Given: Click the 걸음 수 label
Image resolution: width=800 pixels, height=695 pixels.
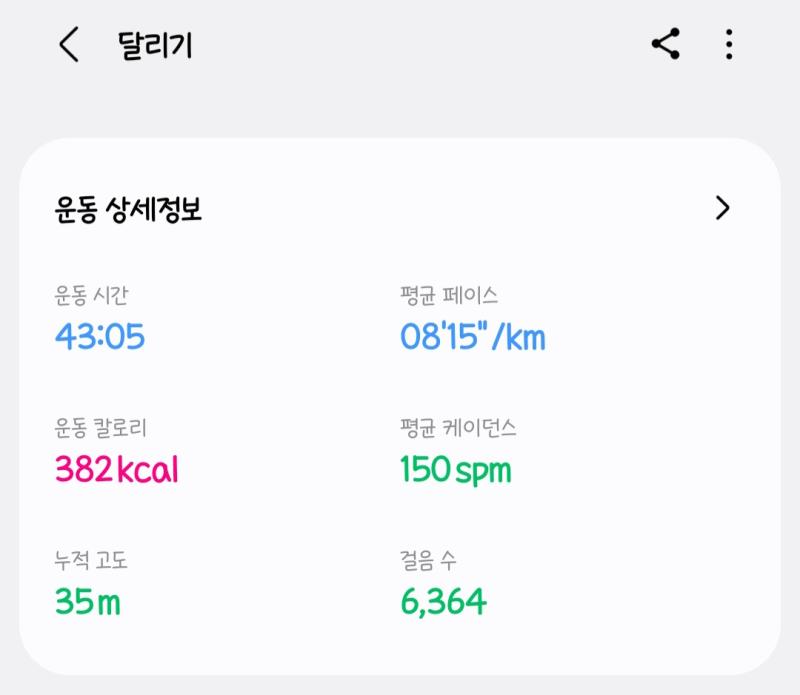Looking at the screenshot, I should coord(428,560).
